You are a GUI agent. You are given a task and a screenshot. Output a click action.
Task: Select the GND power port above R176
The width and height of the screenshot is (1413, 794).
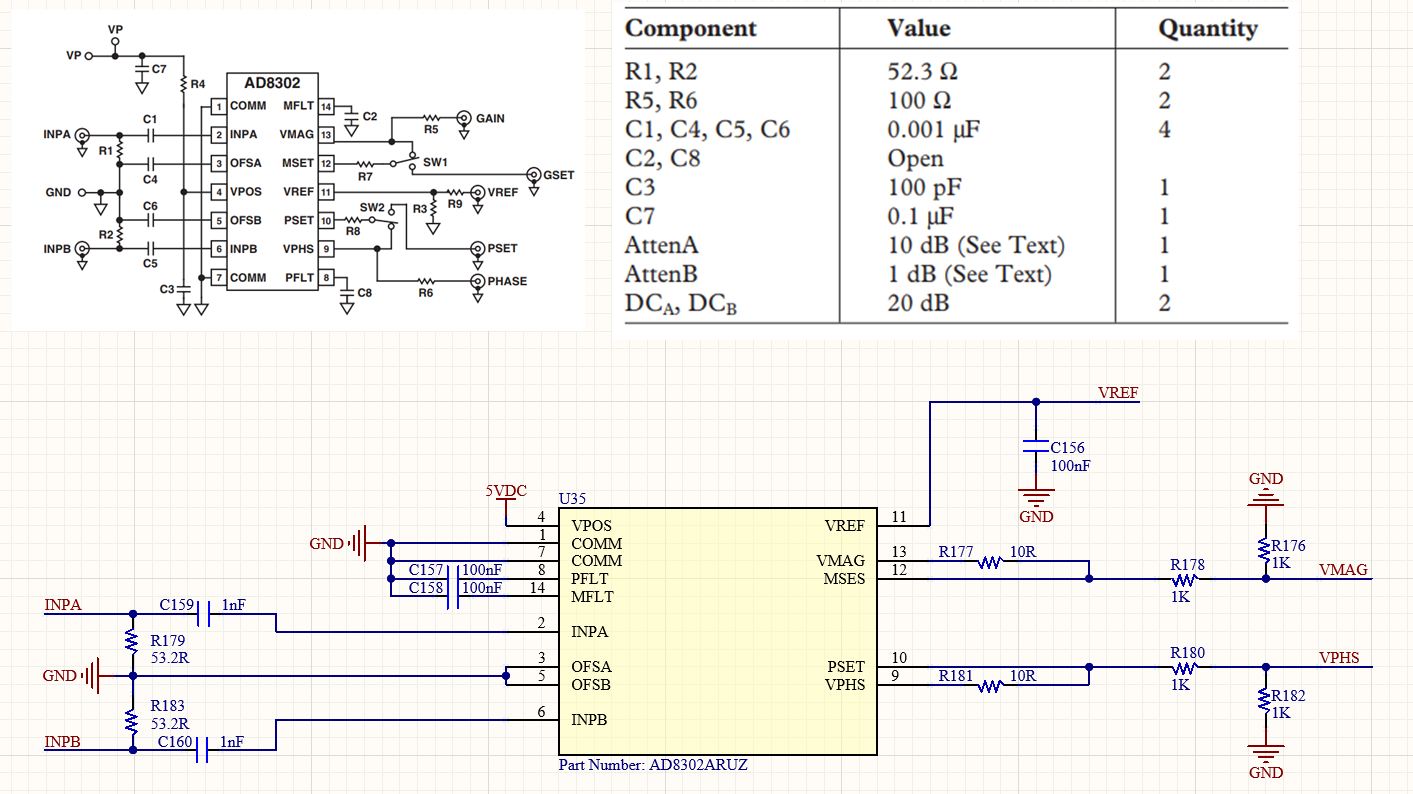point(1266,489)
